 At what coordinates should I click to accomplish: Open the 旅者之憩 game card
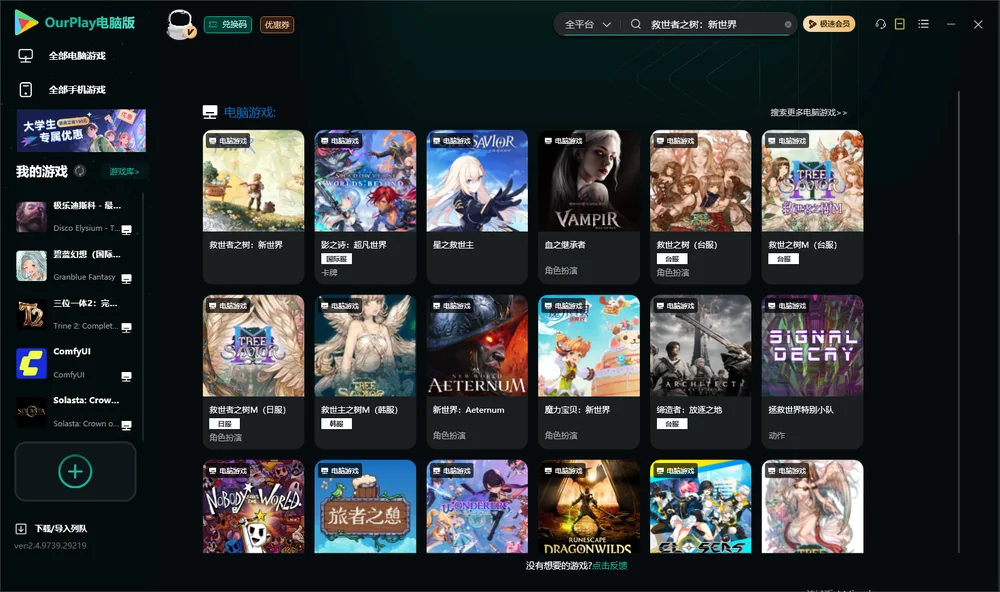[365, 507]
